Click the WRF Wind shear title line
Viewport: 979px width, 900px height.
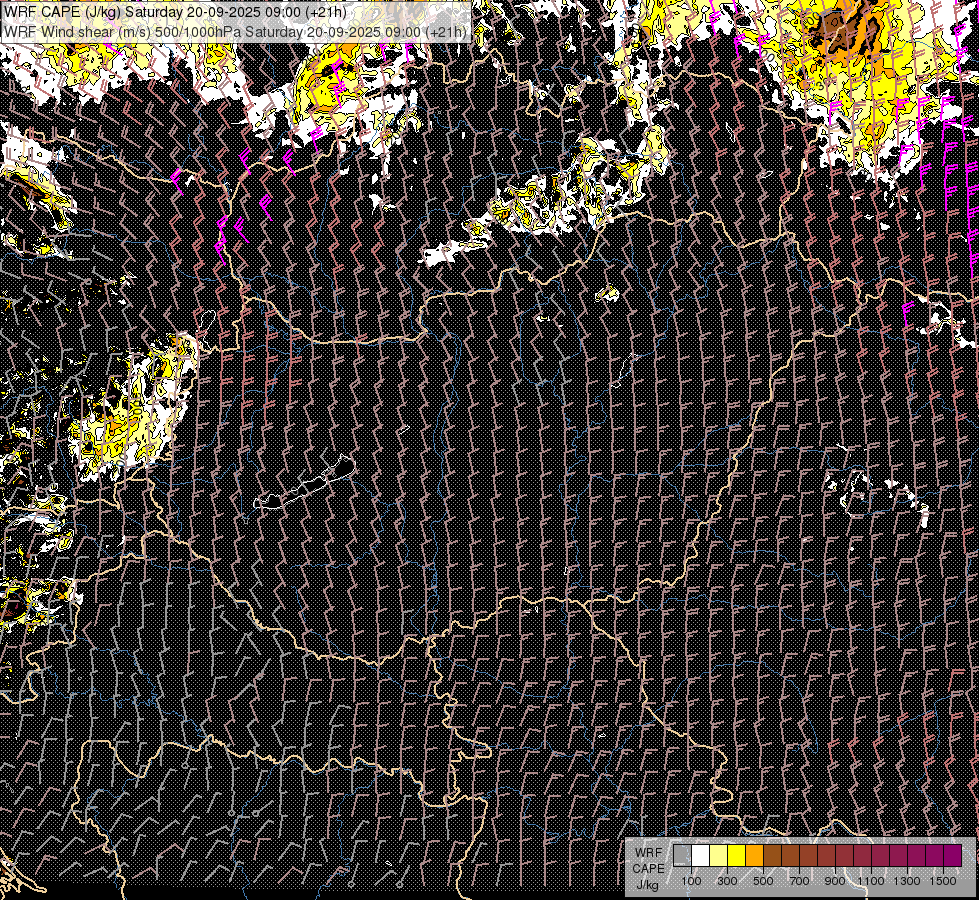235,32
